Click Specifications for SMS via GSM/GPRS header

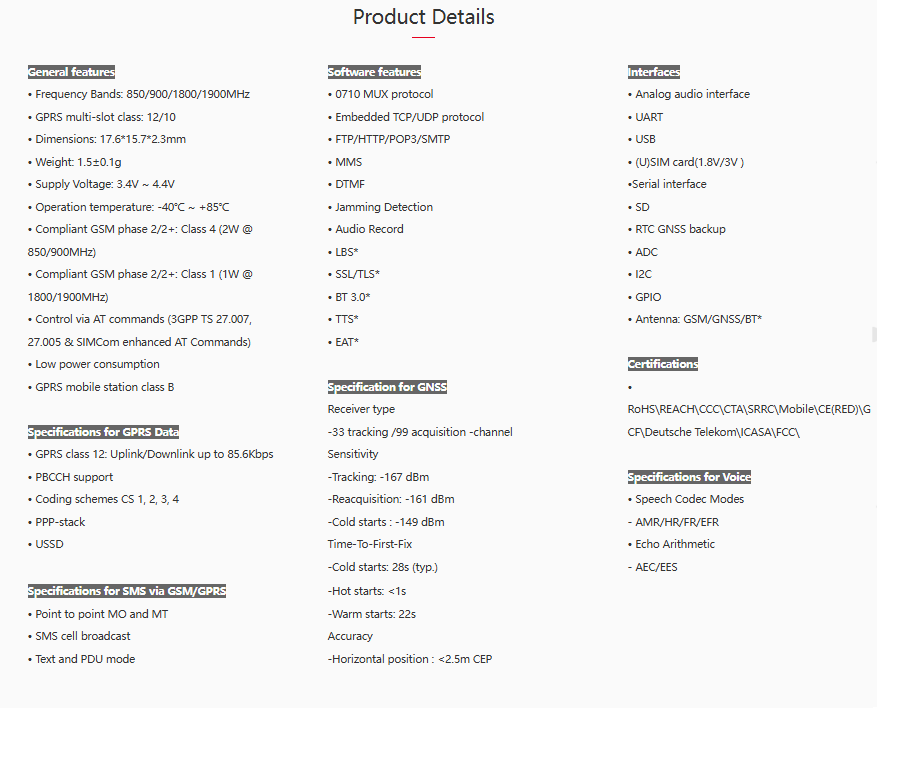pos(127,591)
